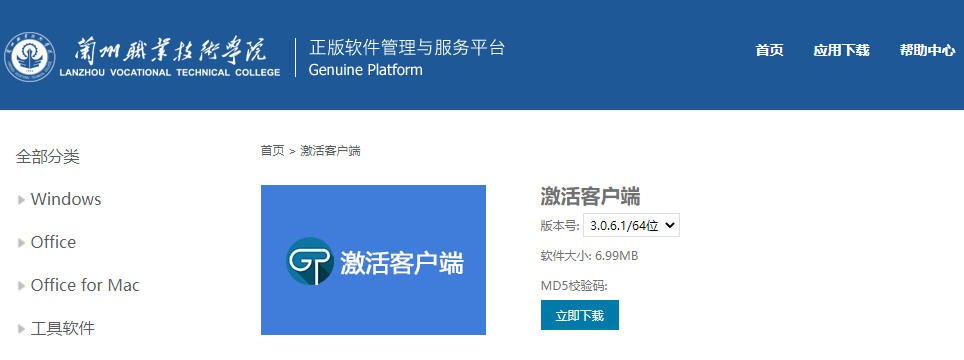Click the 立即下载 download button
Image resolution: width=964 pixels, height=360 pixels.
(580, 315)
